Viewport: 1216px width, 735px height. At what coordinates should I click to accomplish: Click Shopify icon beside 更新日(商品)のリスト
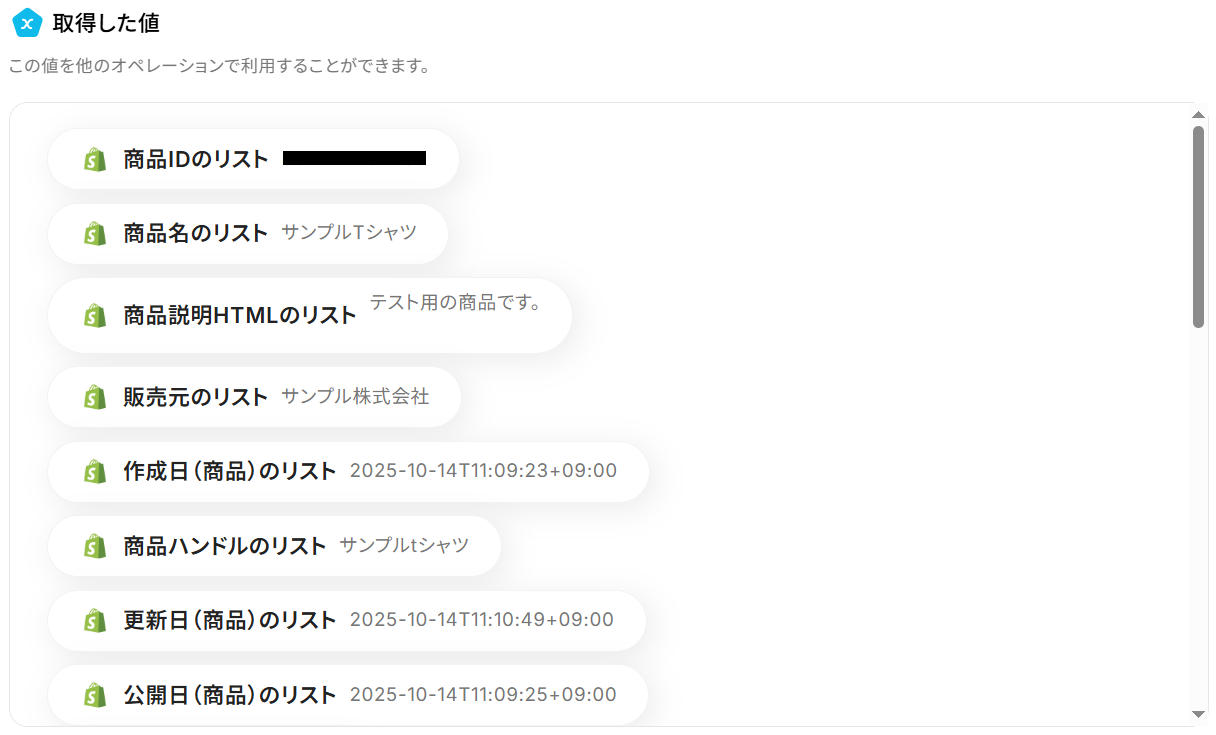pyautogui.click(x=95, y=620)
